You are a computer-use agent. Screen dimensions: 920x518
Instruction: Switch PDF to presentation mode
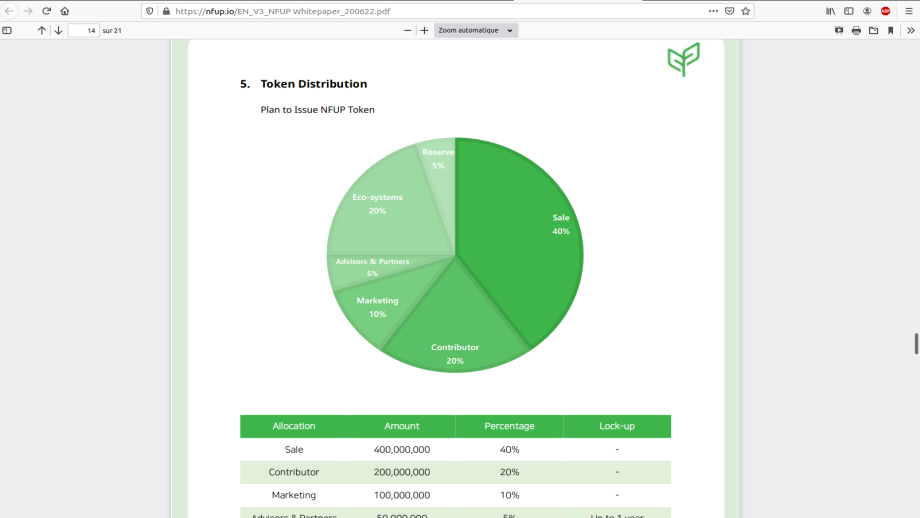click(839, 31)
